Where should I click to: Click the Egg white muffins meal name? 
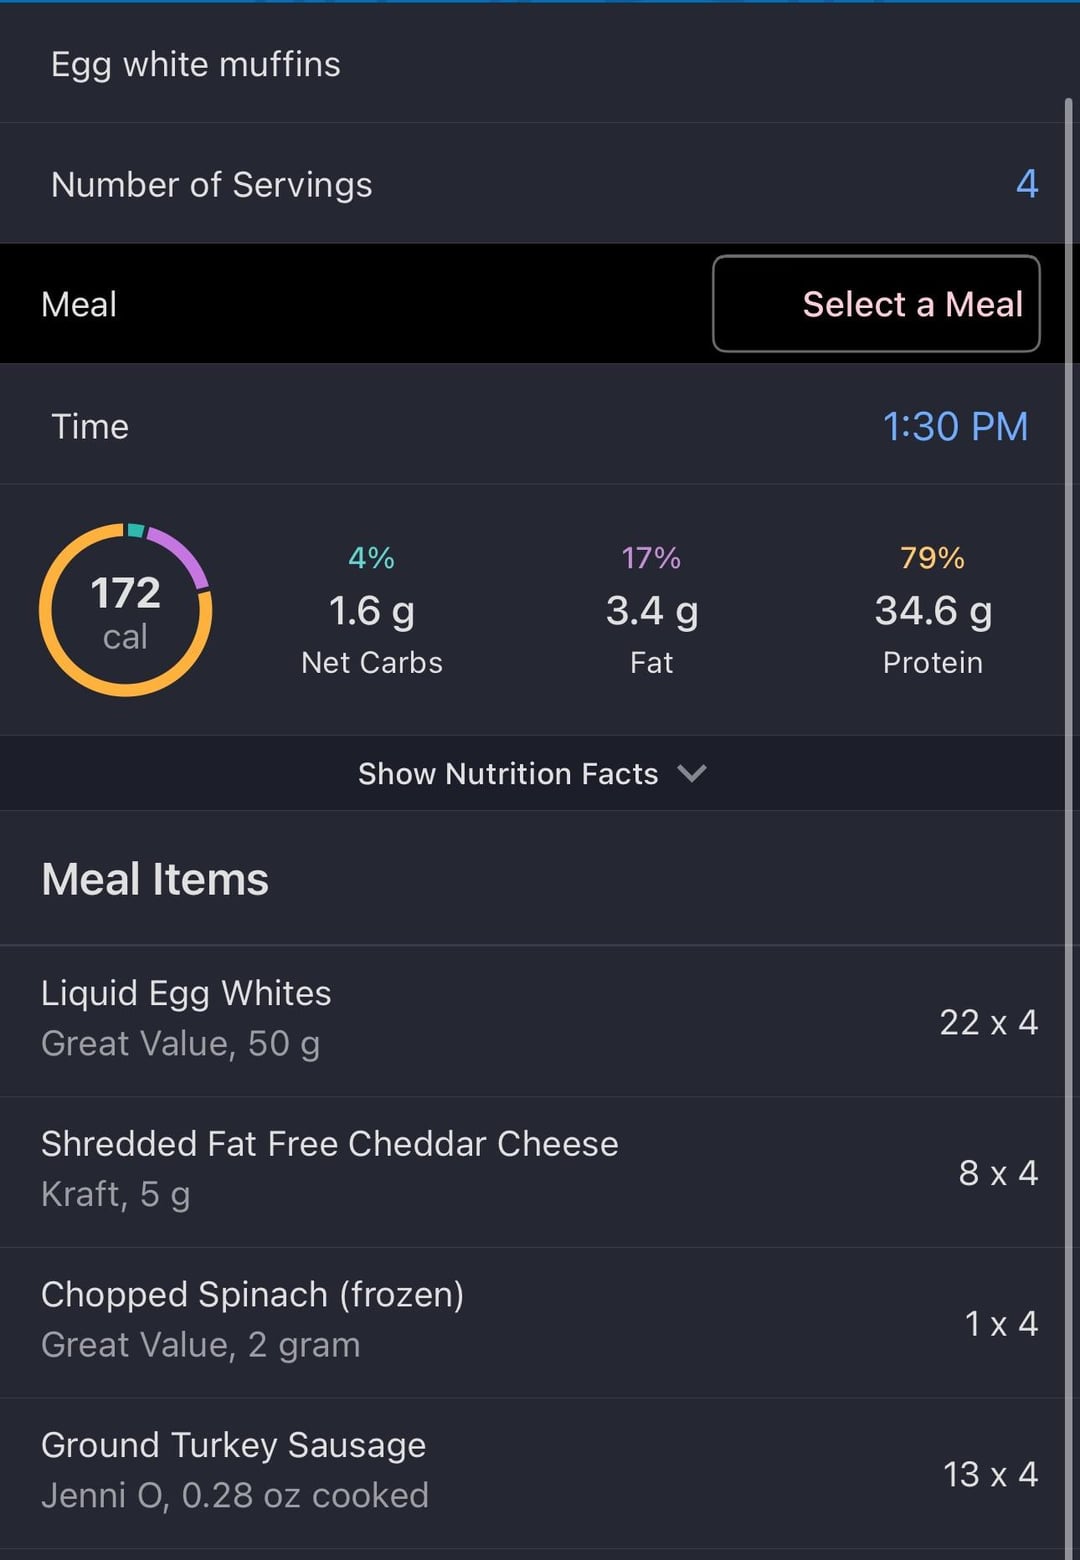tap(196, 65)
